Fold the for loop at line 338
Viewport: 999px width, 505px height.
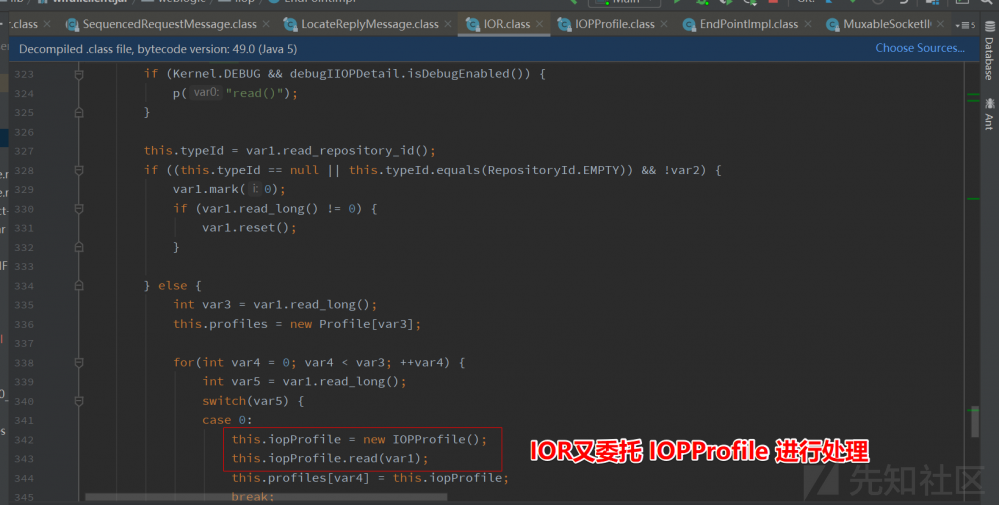[79, 363]
